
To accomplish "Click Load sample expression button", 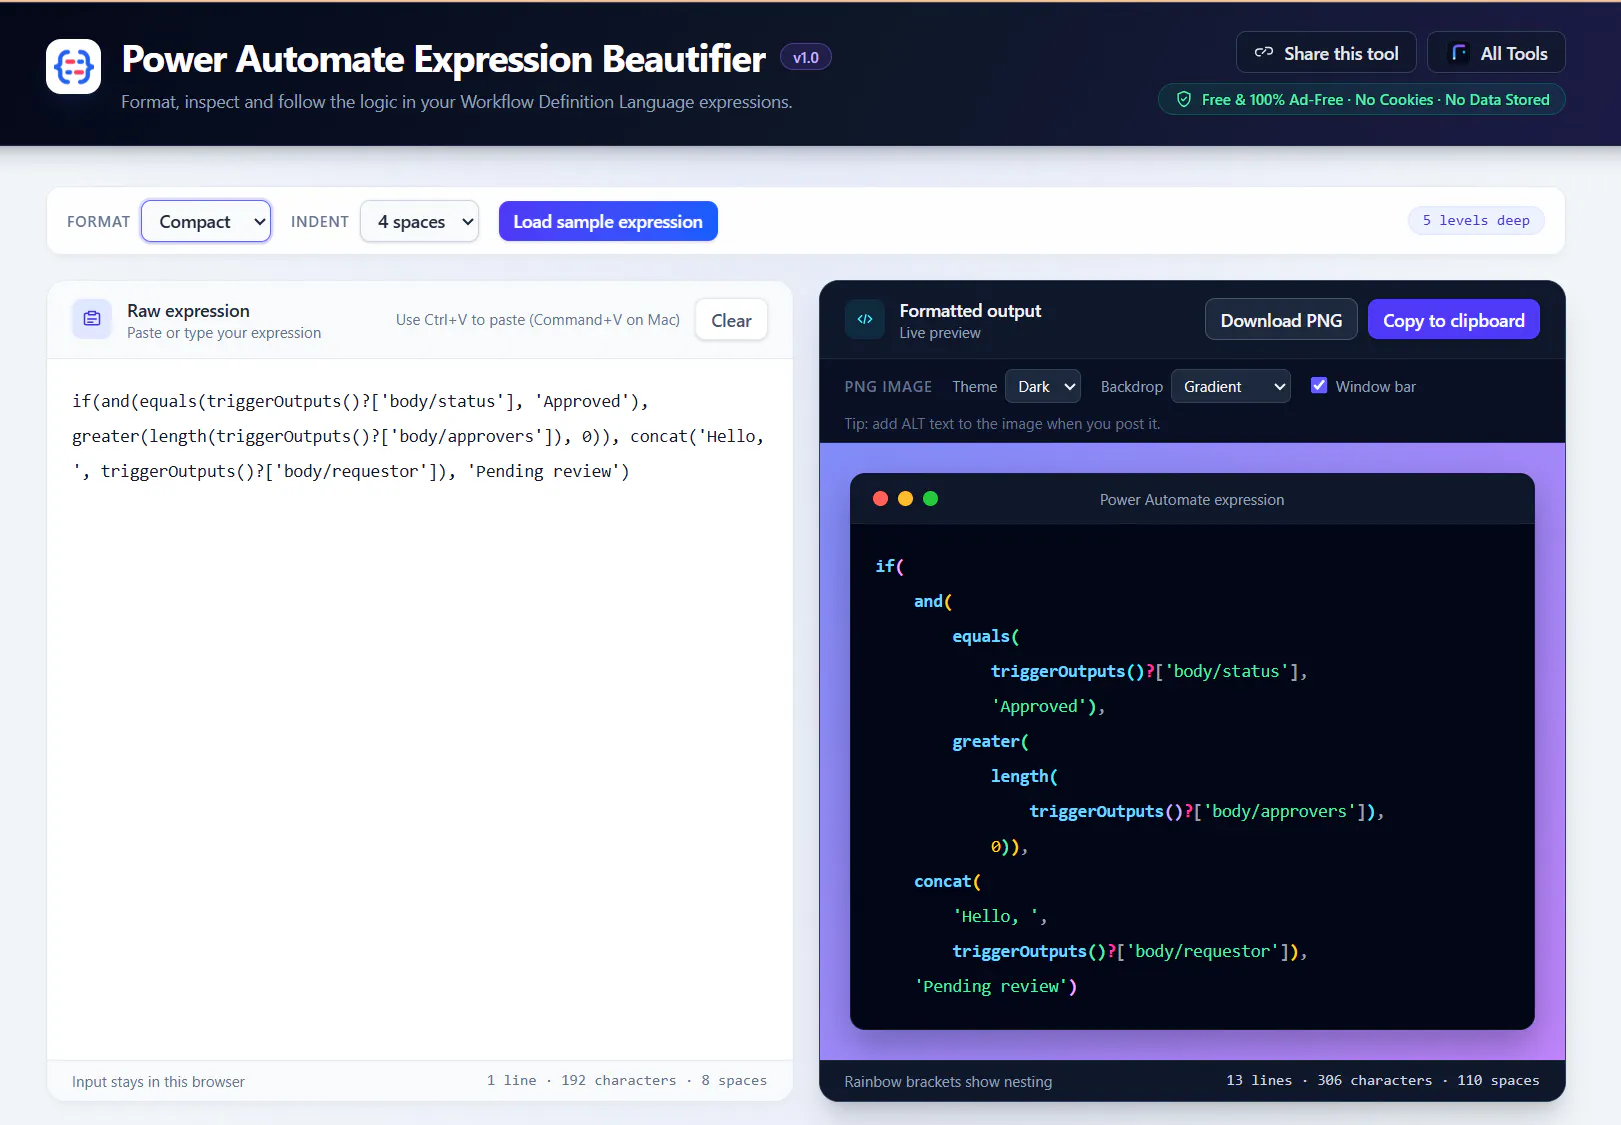I will tap(608, 221).
